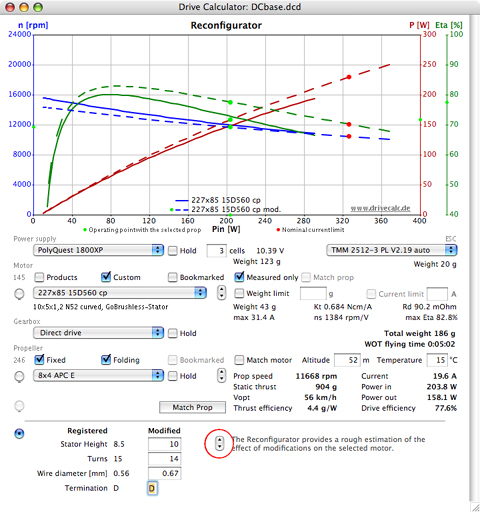Image resolution: width=480 pixels, height=512 pixels.
Task: Toggle the propeller Hold checkbox
Action: pos(173,376)
